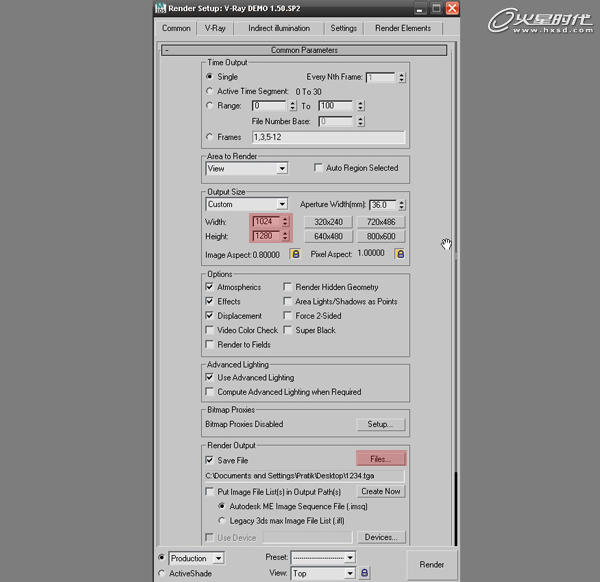Viewport: 600px width, 582px height.
Task: Toggle the Effects checkbox
Action: (209, 301)
